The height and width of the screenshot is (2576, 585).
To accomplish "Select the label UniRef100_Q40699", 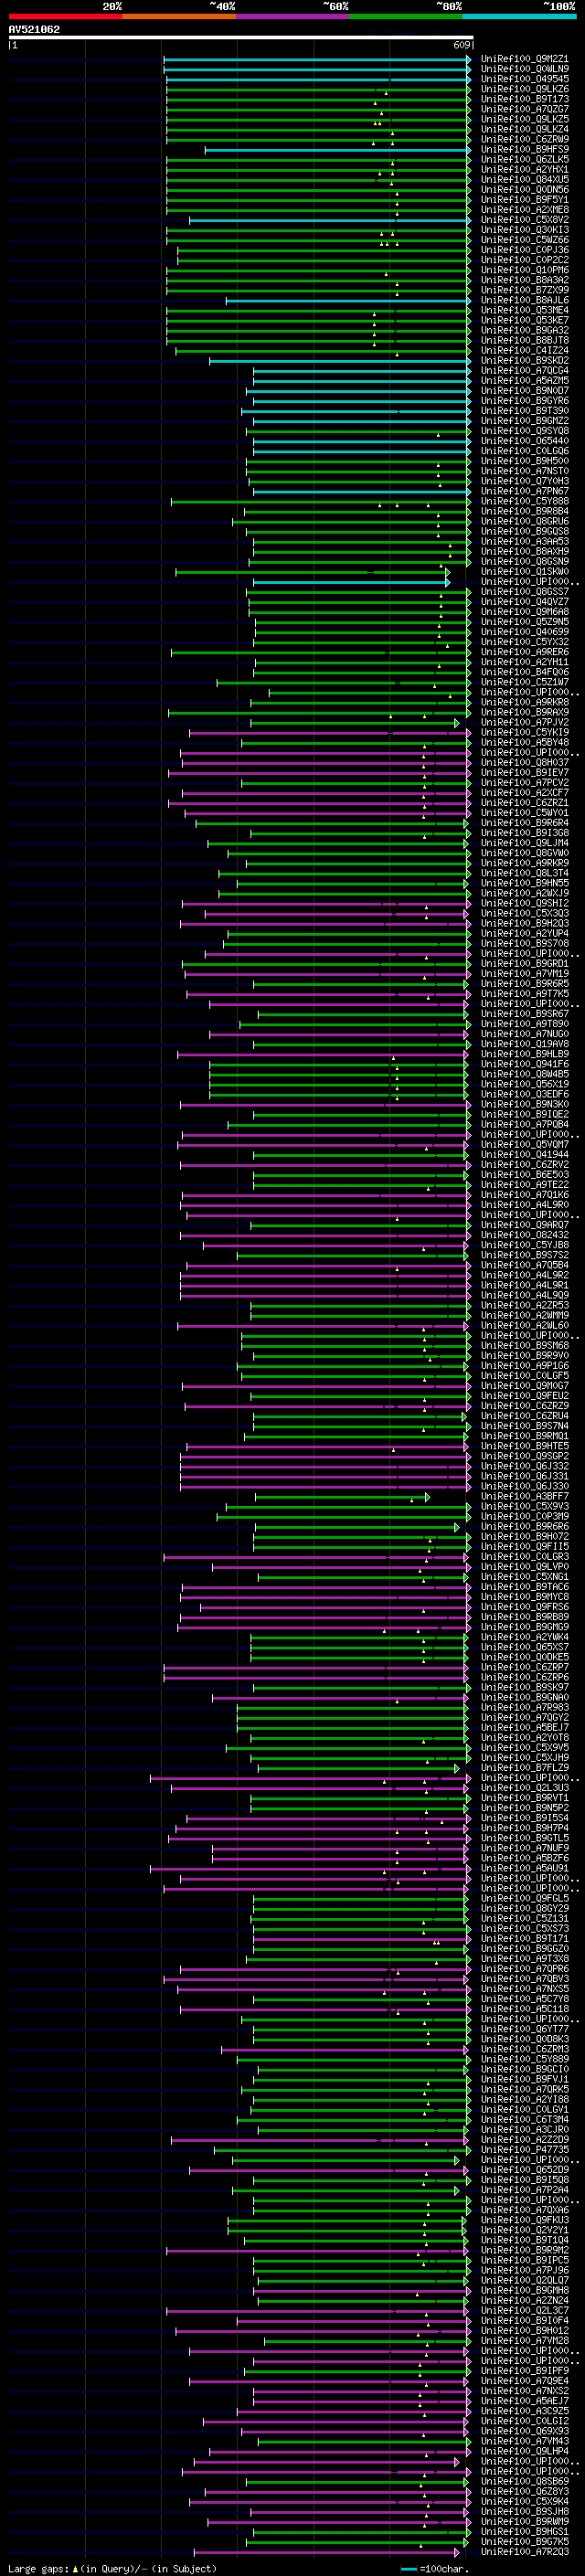I will click(524, 632).
